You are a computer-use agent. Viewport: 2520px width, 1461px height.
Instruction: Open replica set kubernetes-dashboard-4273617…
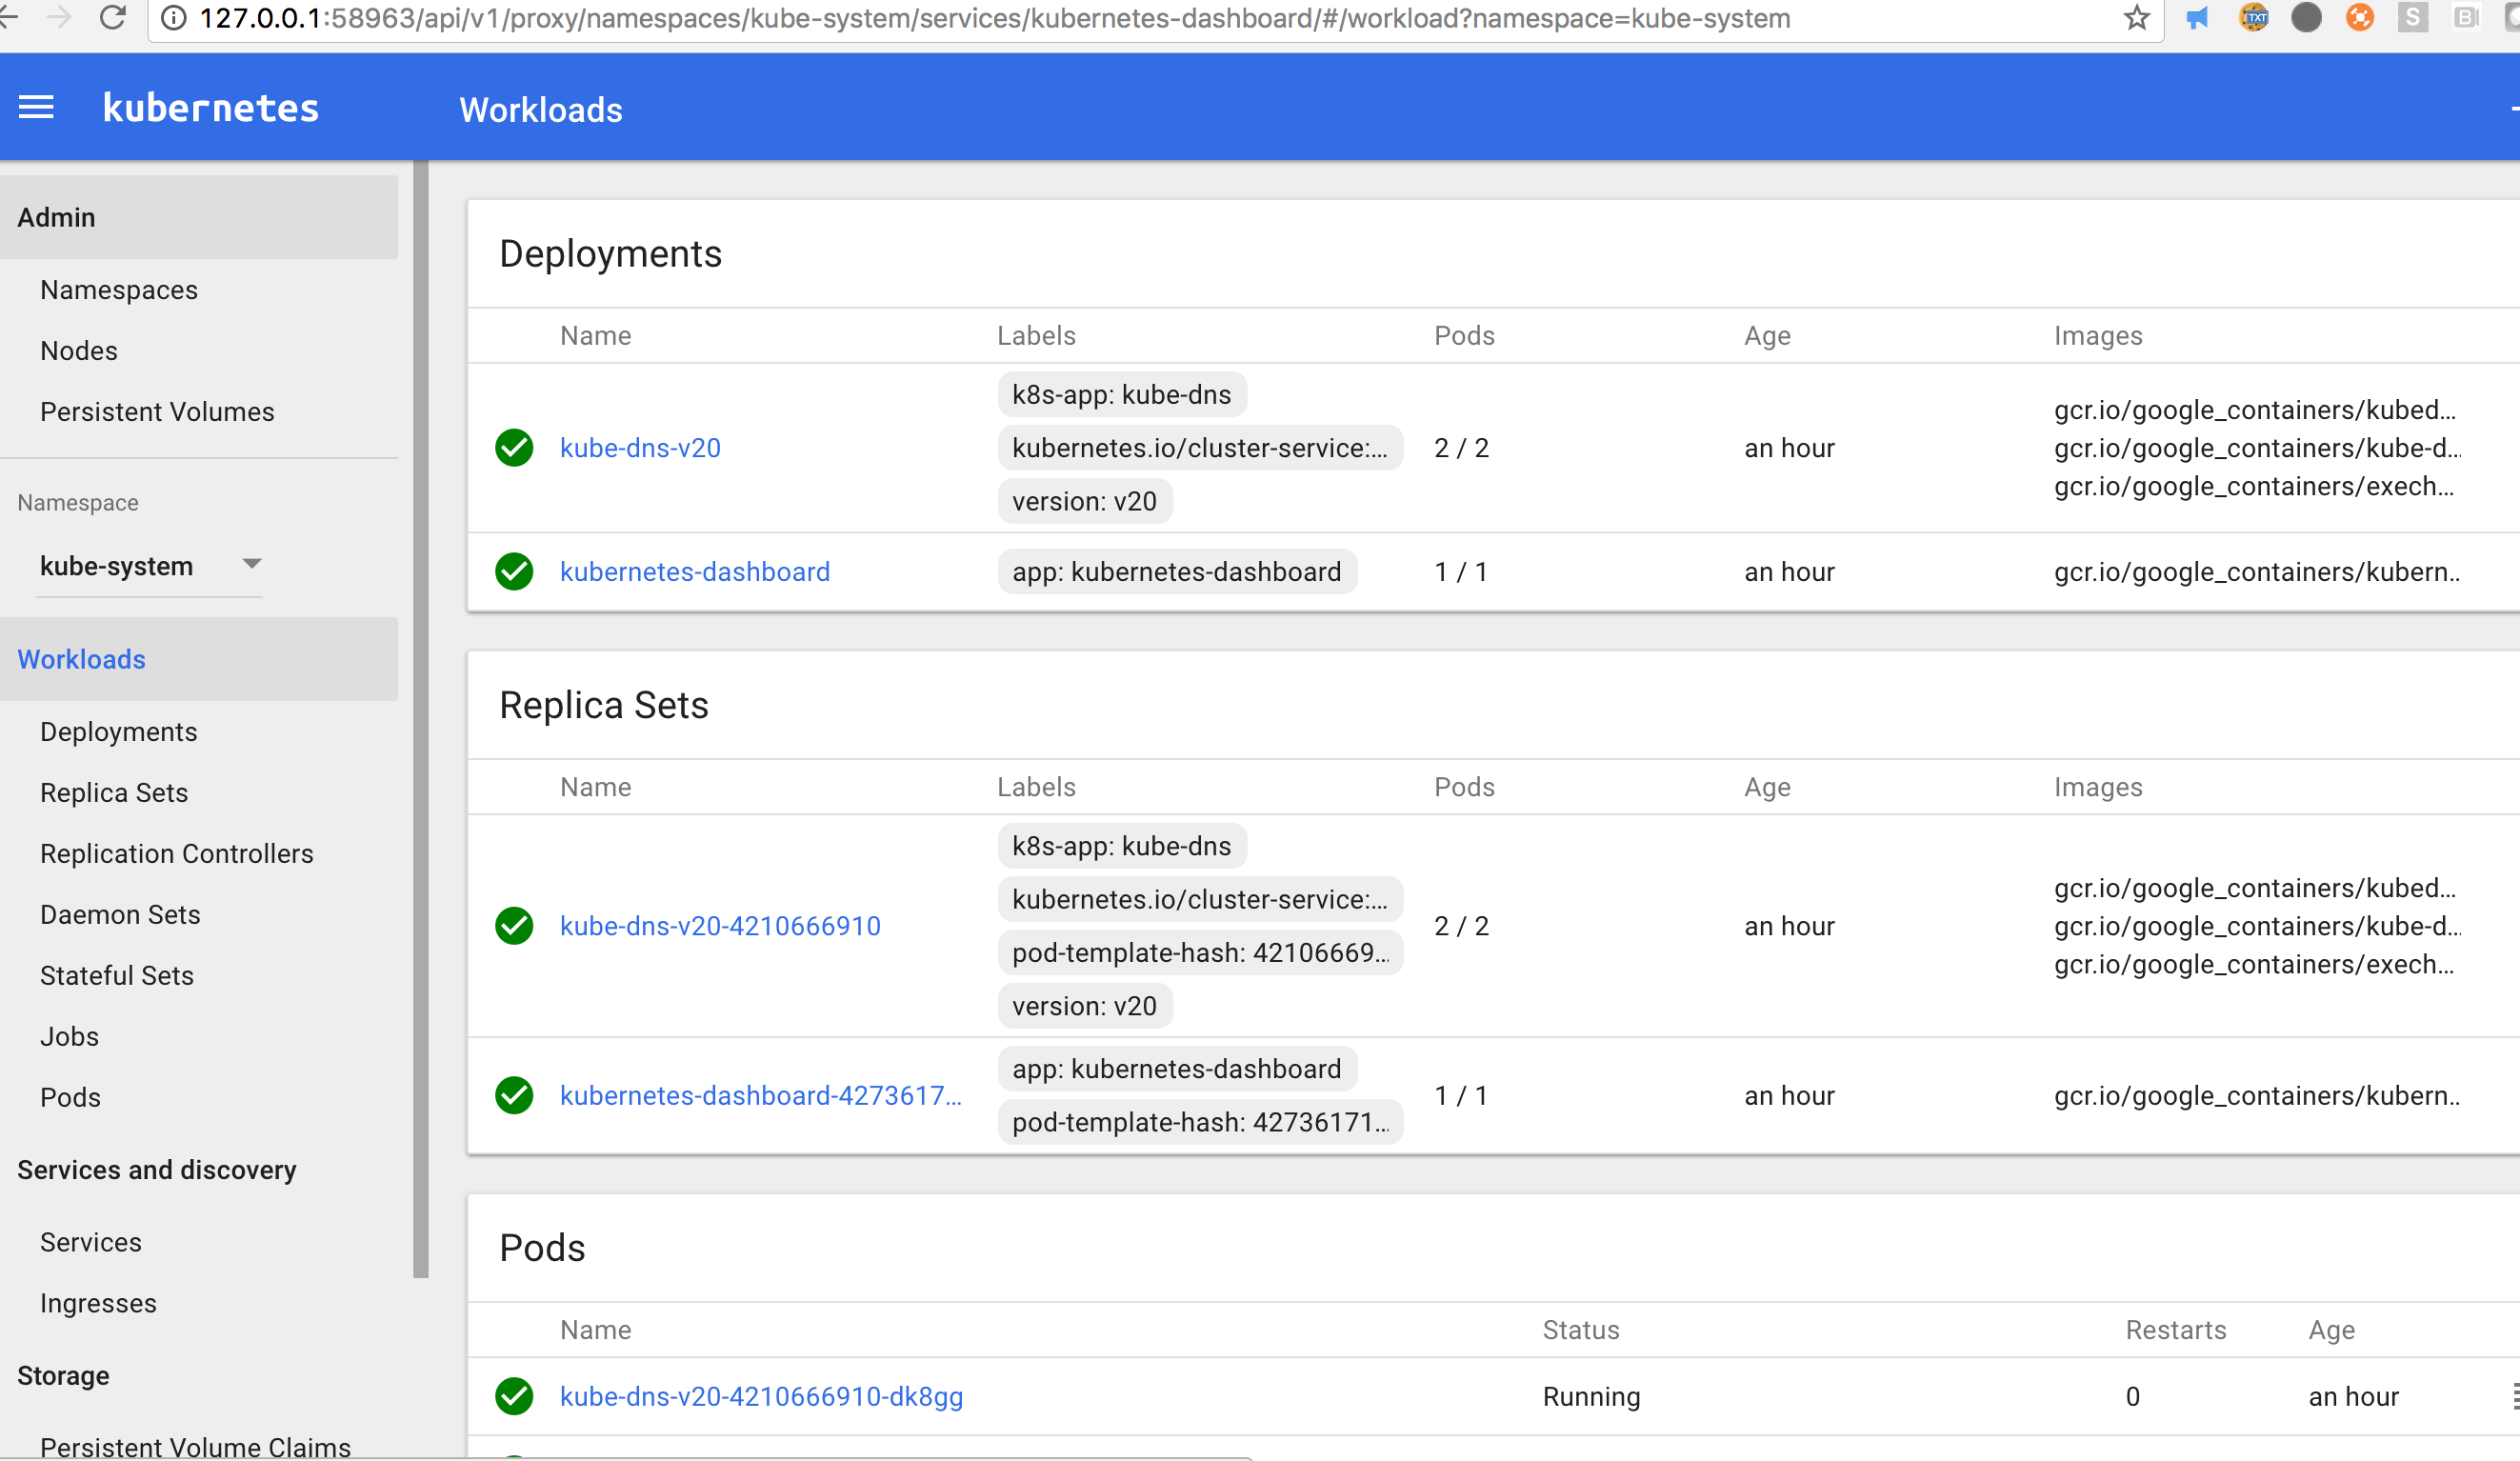[761, 1096]
